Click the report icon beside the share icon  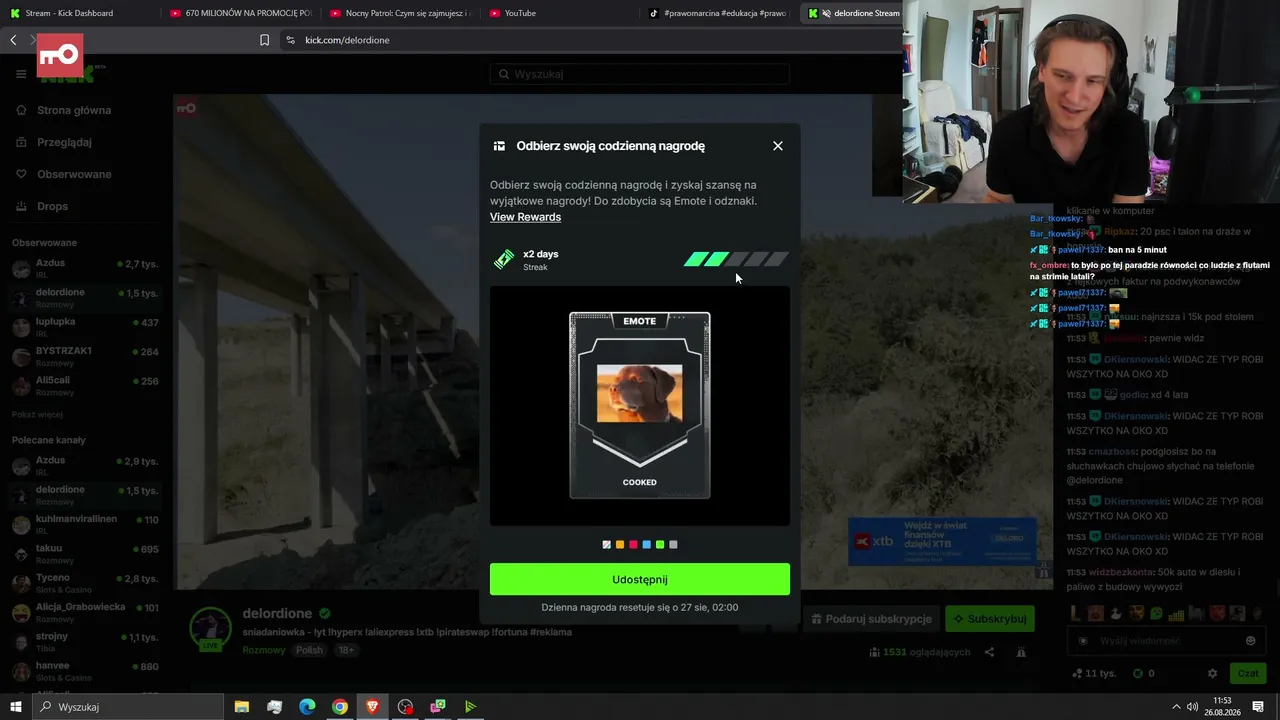[1021, 652]
